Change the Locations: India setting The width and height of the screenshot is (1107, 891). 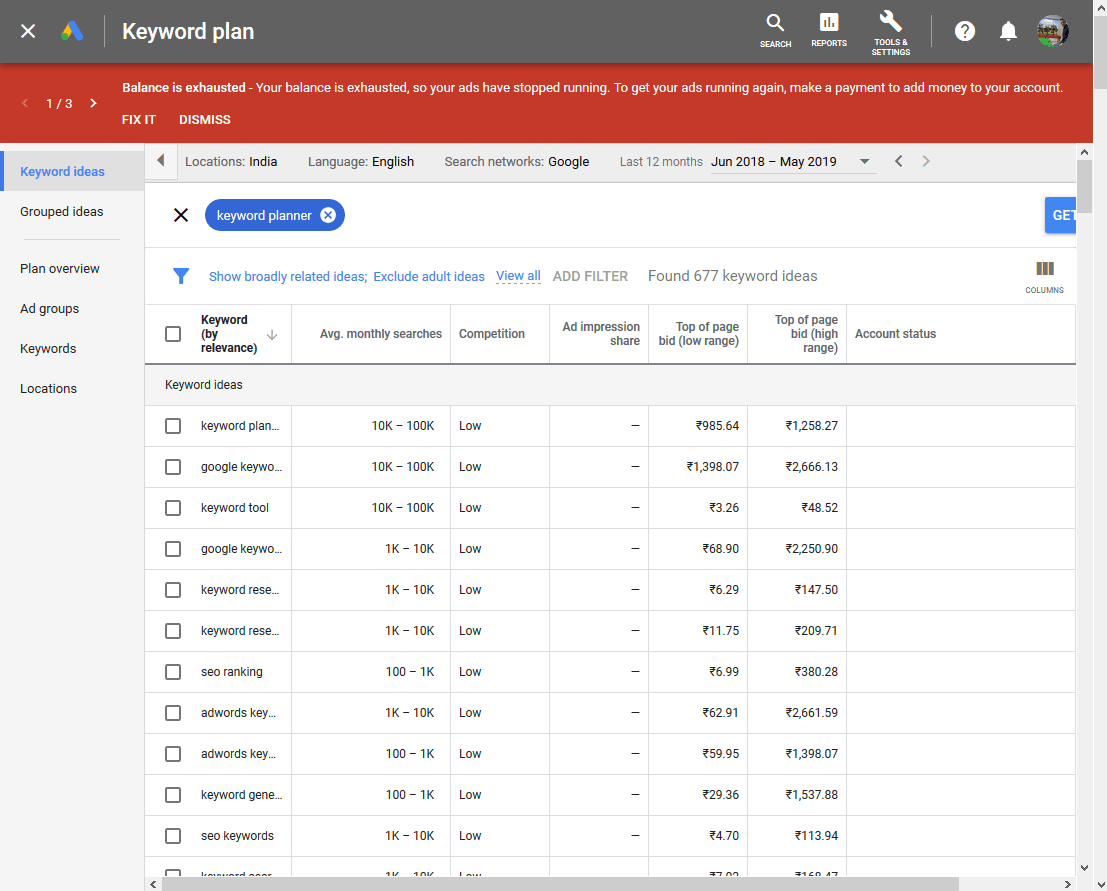point(231,162)
